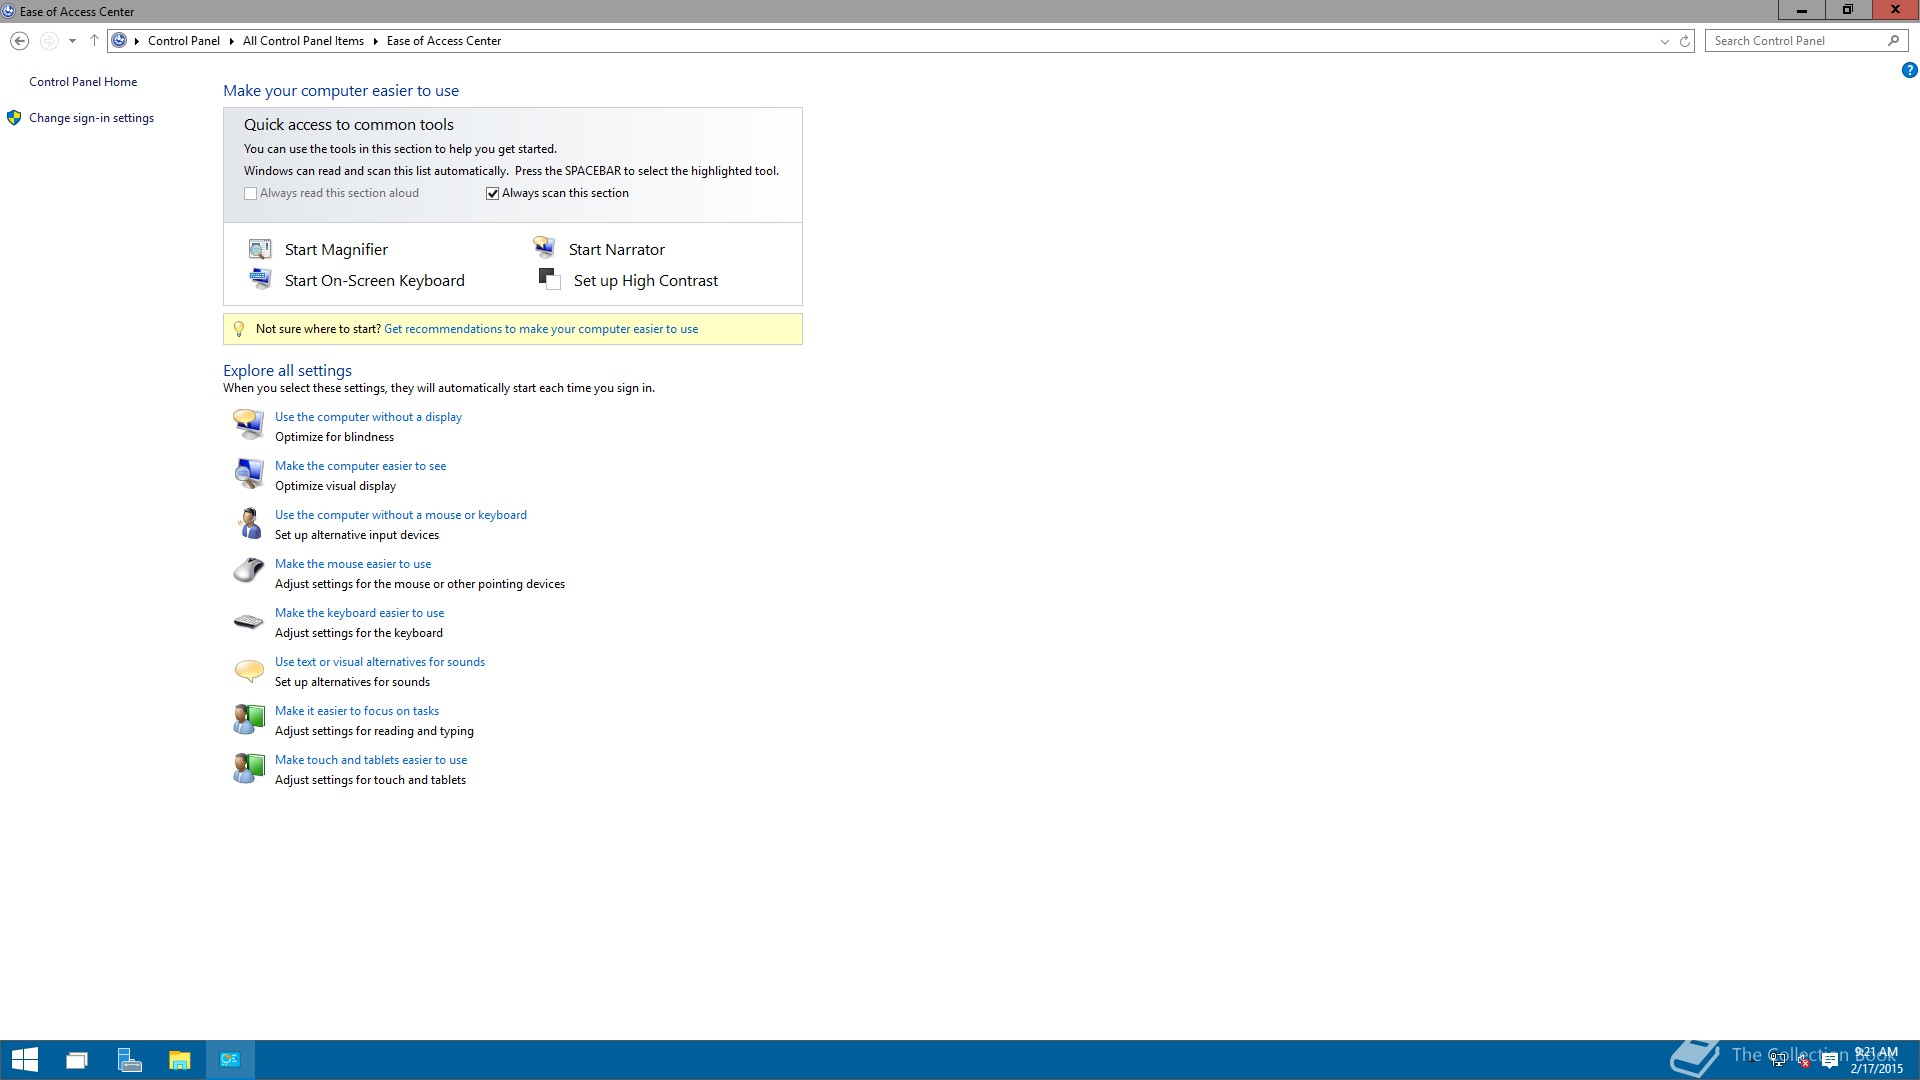Open Get recommendations to make computer easier
Image resolution: width=1920 pixels, height=1080 pixels.
540,328
